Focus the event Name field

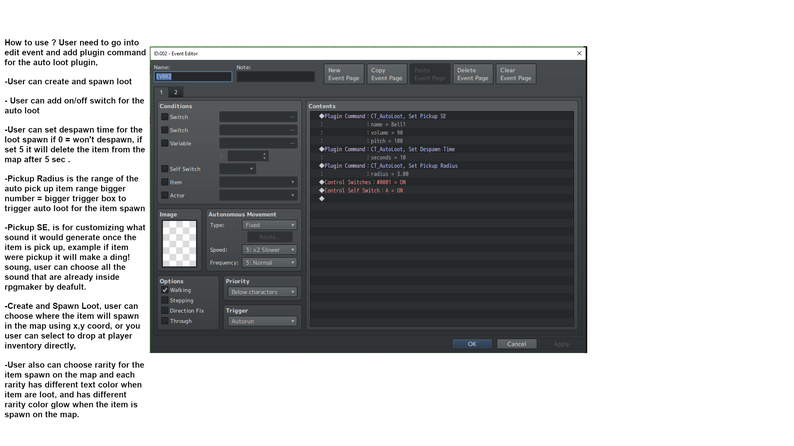193,76
